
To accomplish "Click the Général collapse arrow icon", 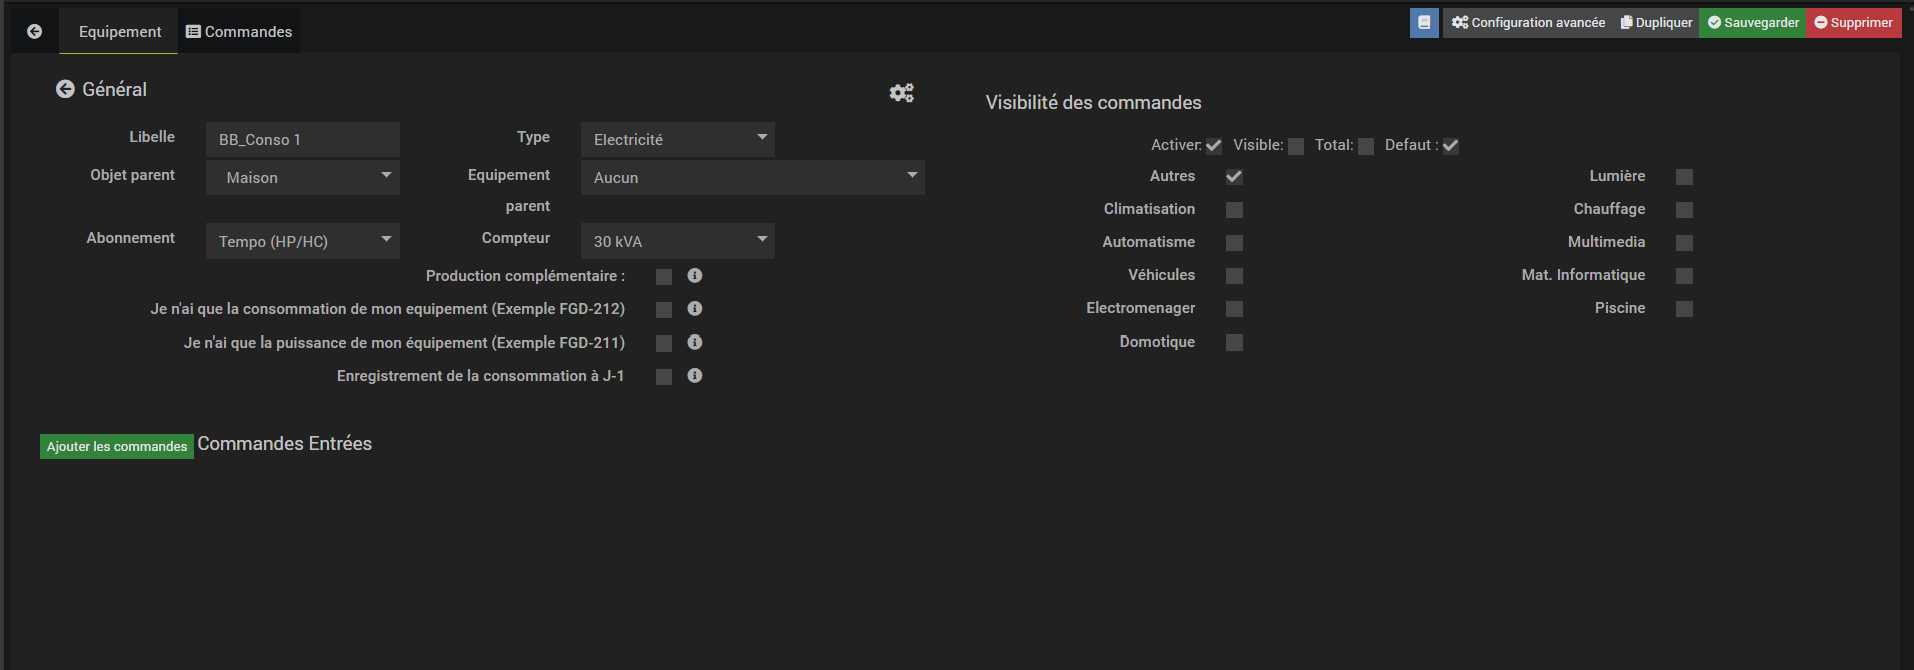I will pos(65,89).
